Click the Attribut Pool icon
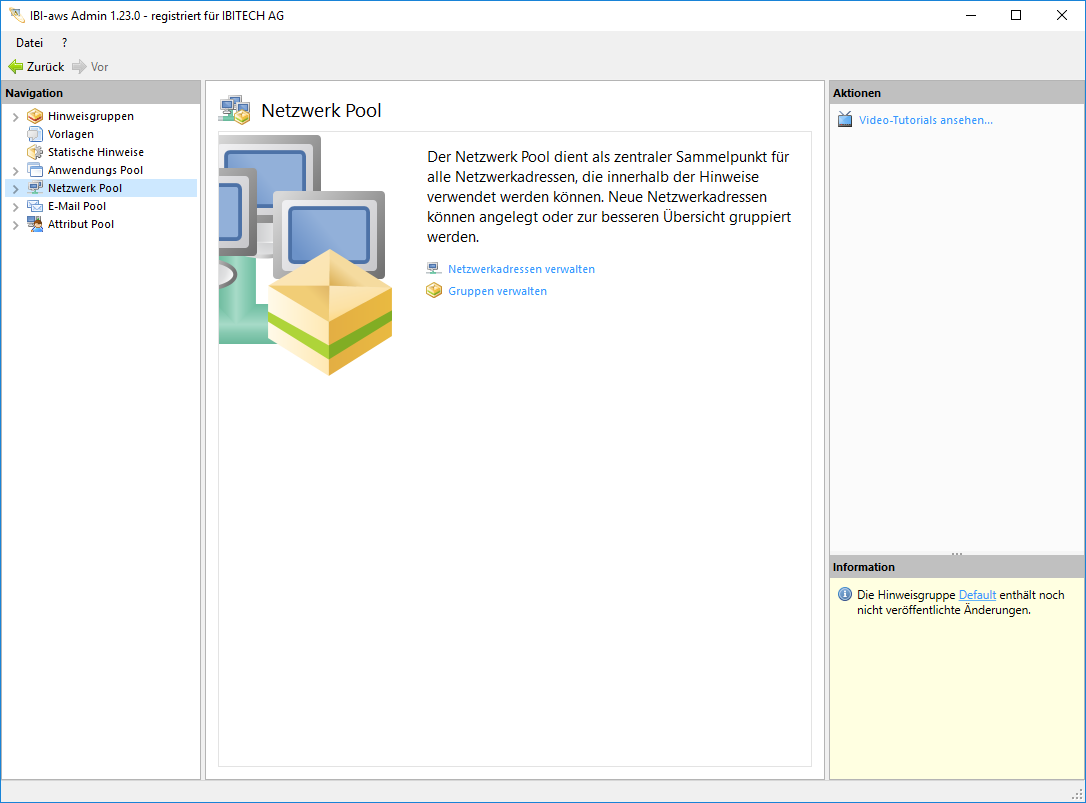1086x803 pixels. point(35,224)
